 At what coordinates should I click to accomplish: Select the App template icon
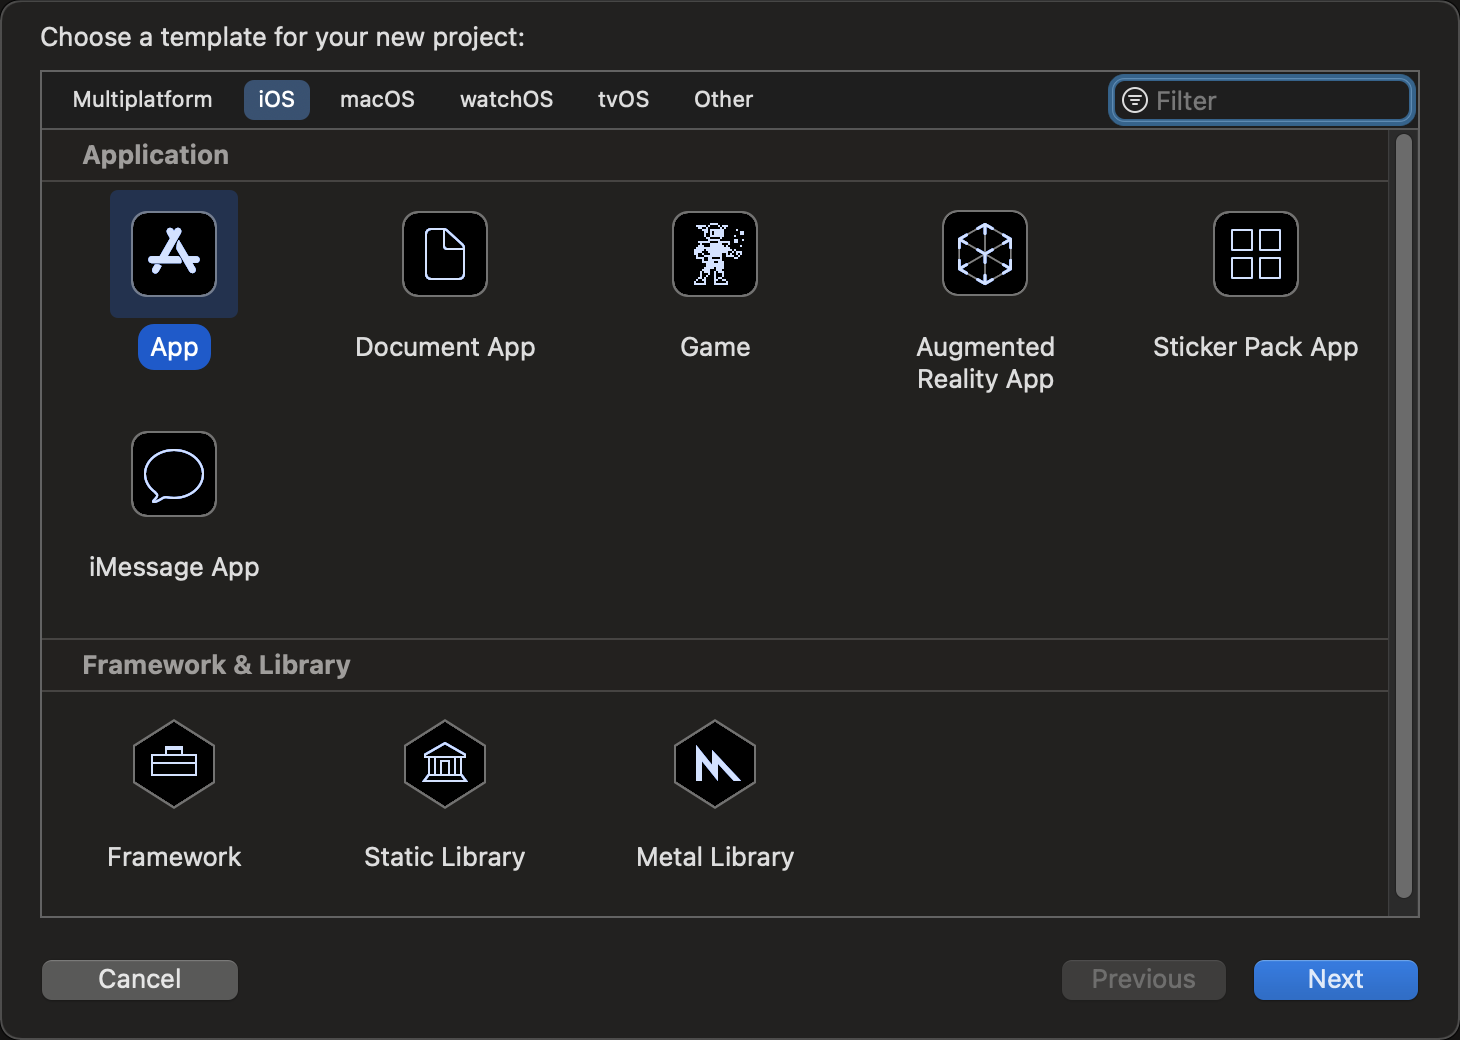(x=174, y=254)
